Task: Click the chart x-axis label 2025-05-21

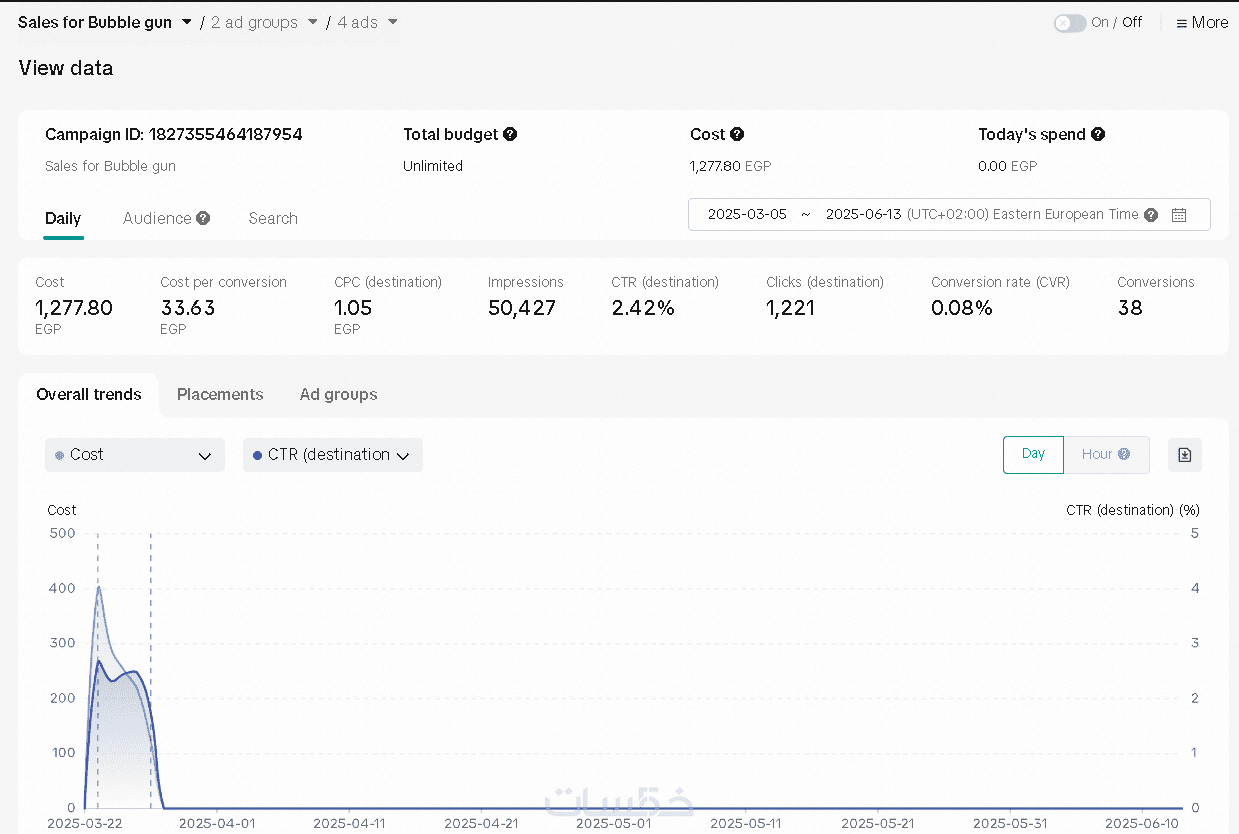Action: [878, 823]
